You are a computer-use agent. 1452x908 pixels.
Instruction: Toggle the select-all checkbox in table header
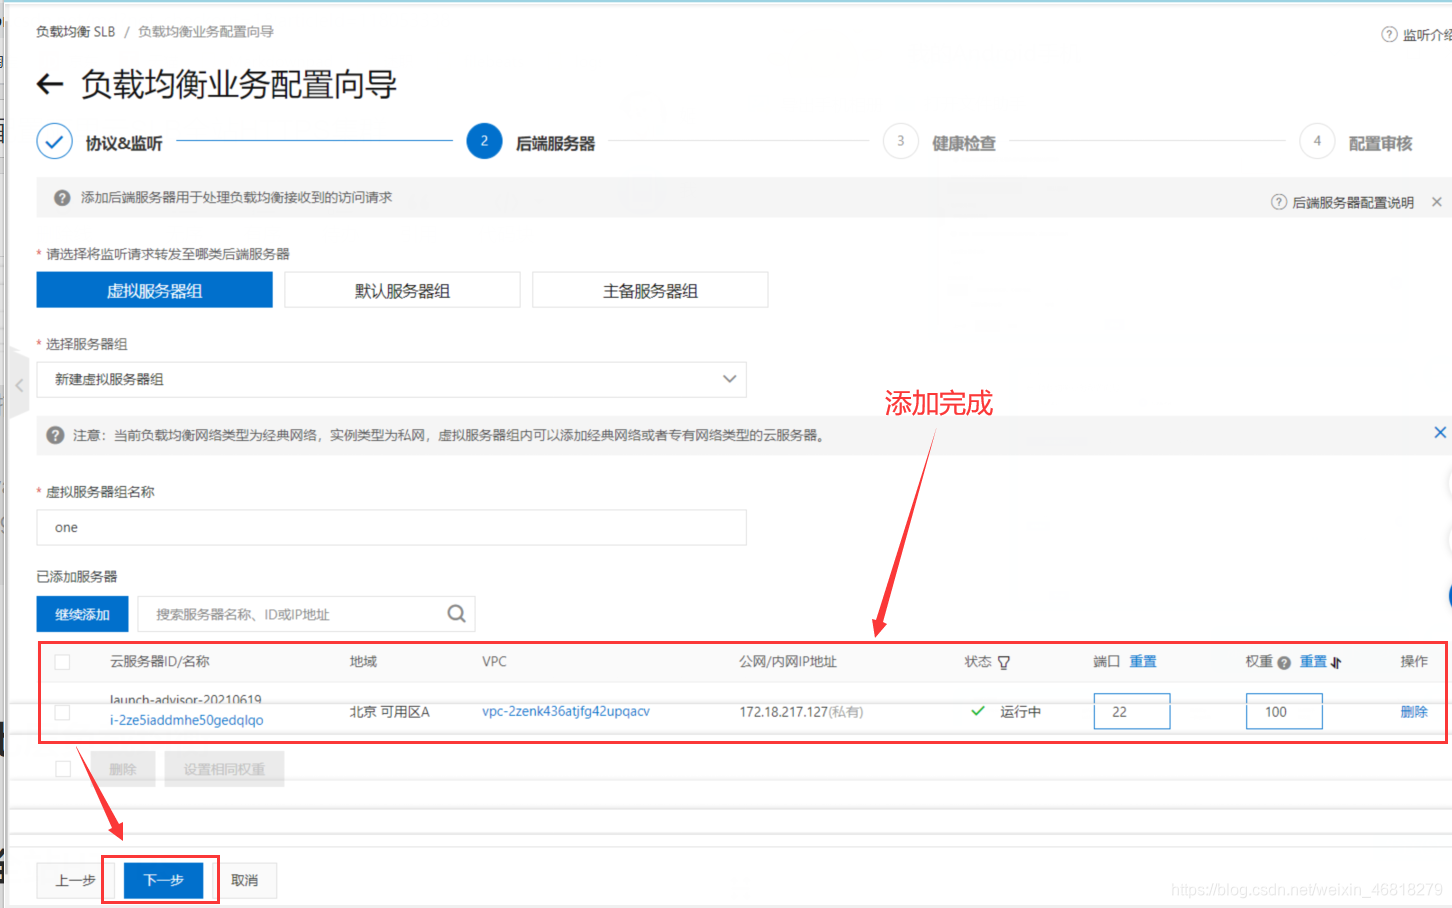point(62,662)
